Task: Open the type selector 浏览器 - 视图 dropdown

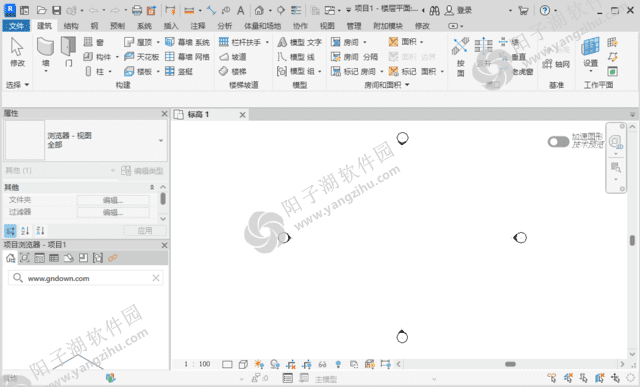Action: (161, 140)
